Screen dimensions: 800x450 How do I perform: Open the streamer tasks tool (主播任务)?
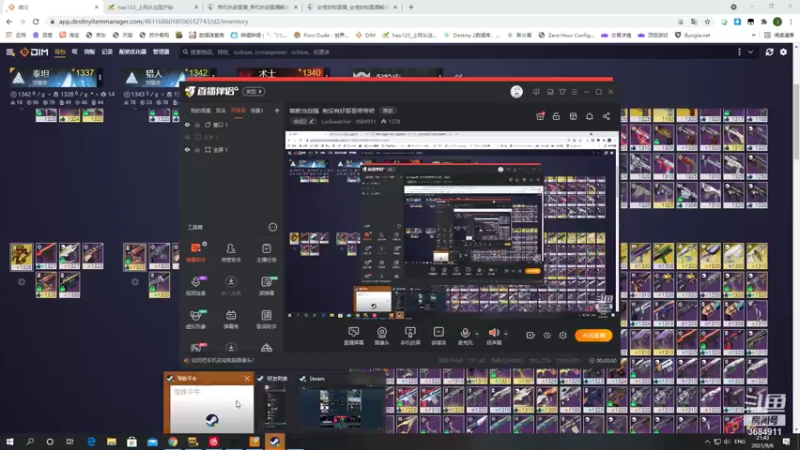266,252
